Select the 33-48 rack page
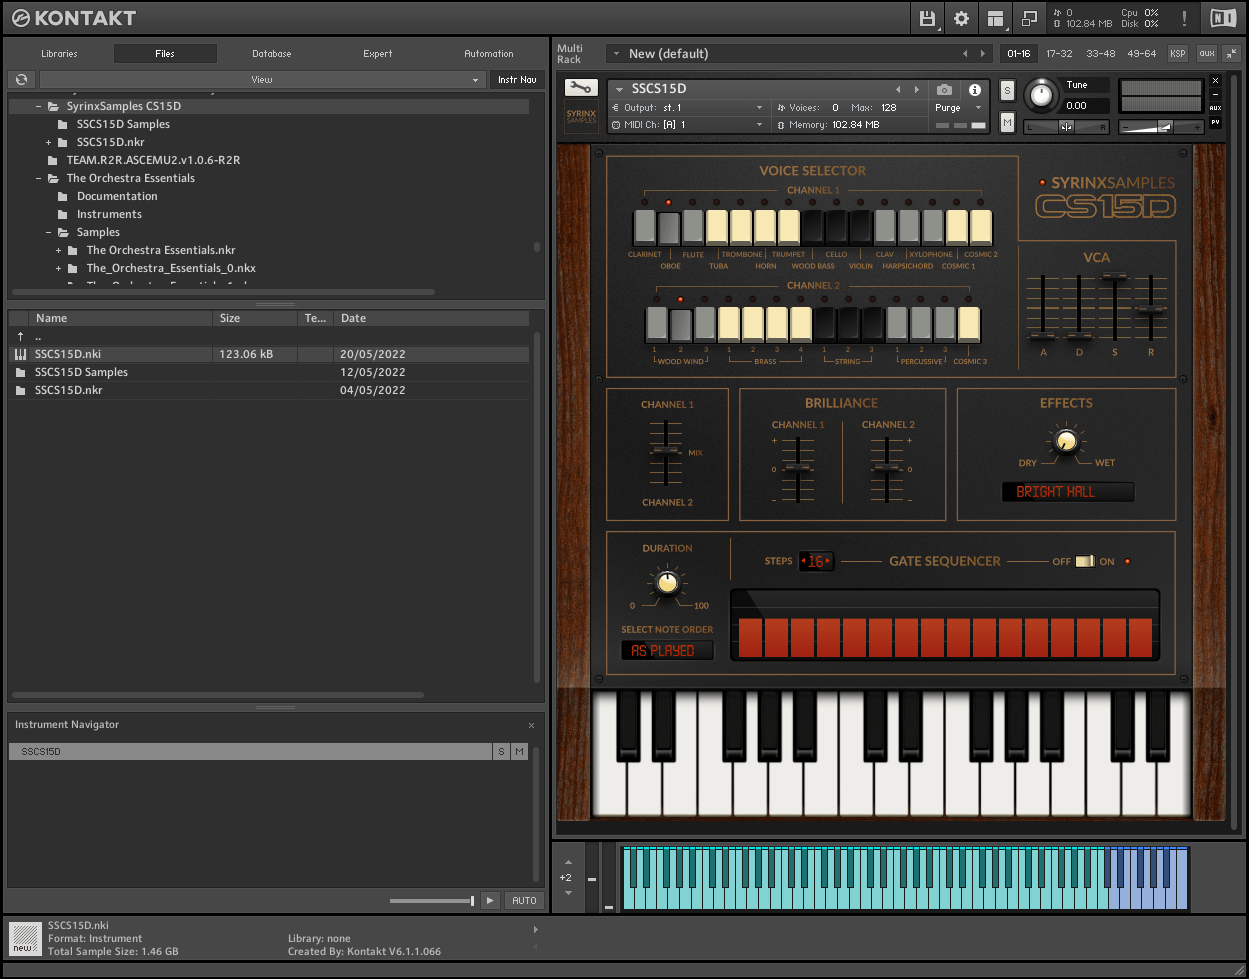The height and width of the screenshot is (979, 1249). coord(1101,54)
